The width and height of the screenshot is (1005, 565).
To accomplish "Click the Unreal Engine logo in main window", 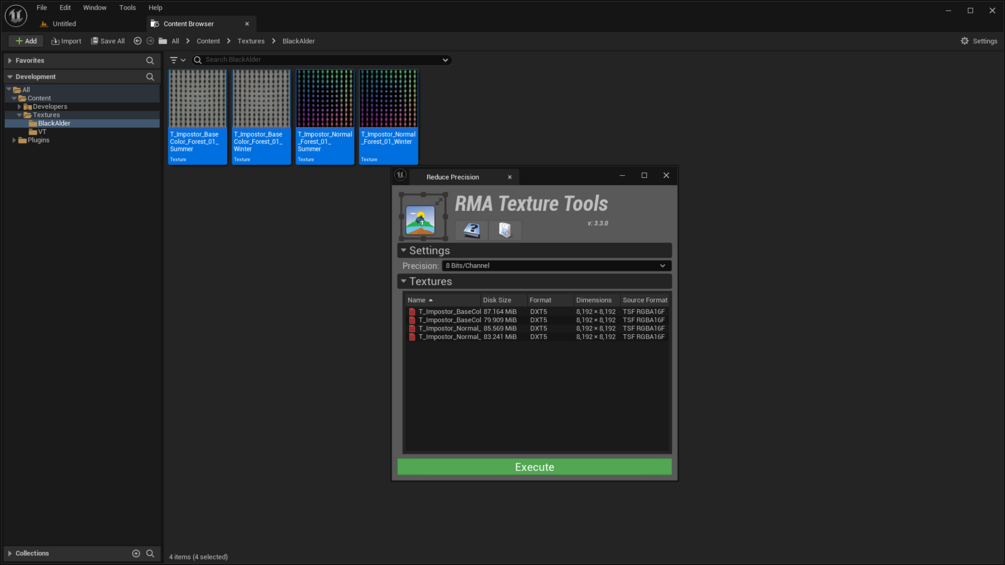I will tap(15, 15).
